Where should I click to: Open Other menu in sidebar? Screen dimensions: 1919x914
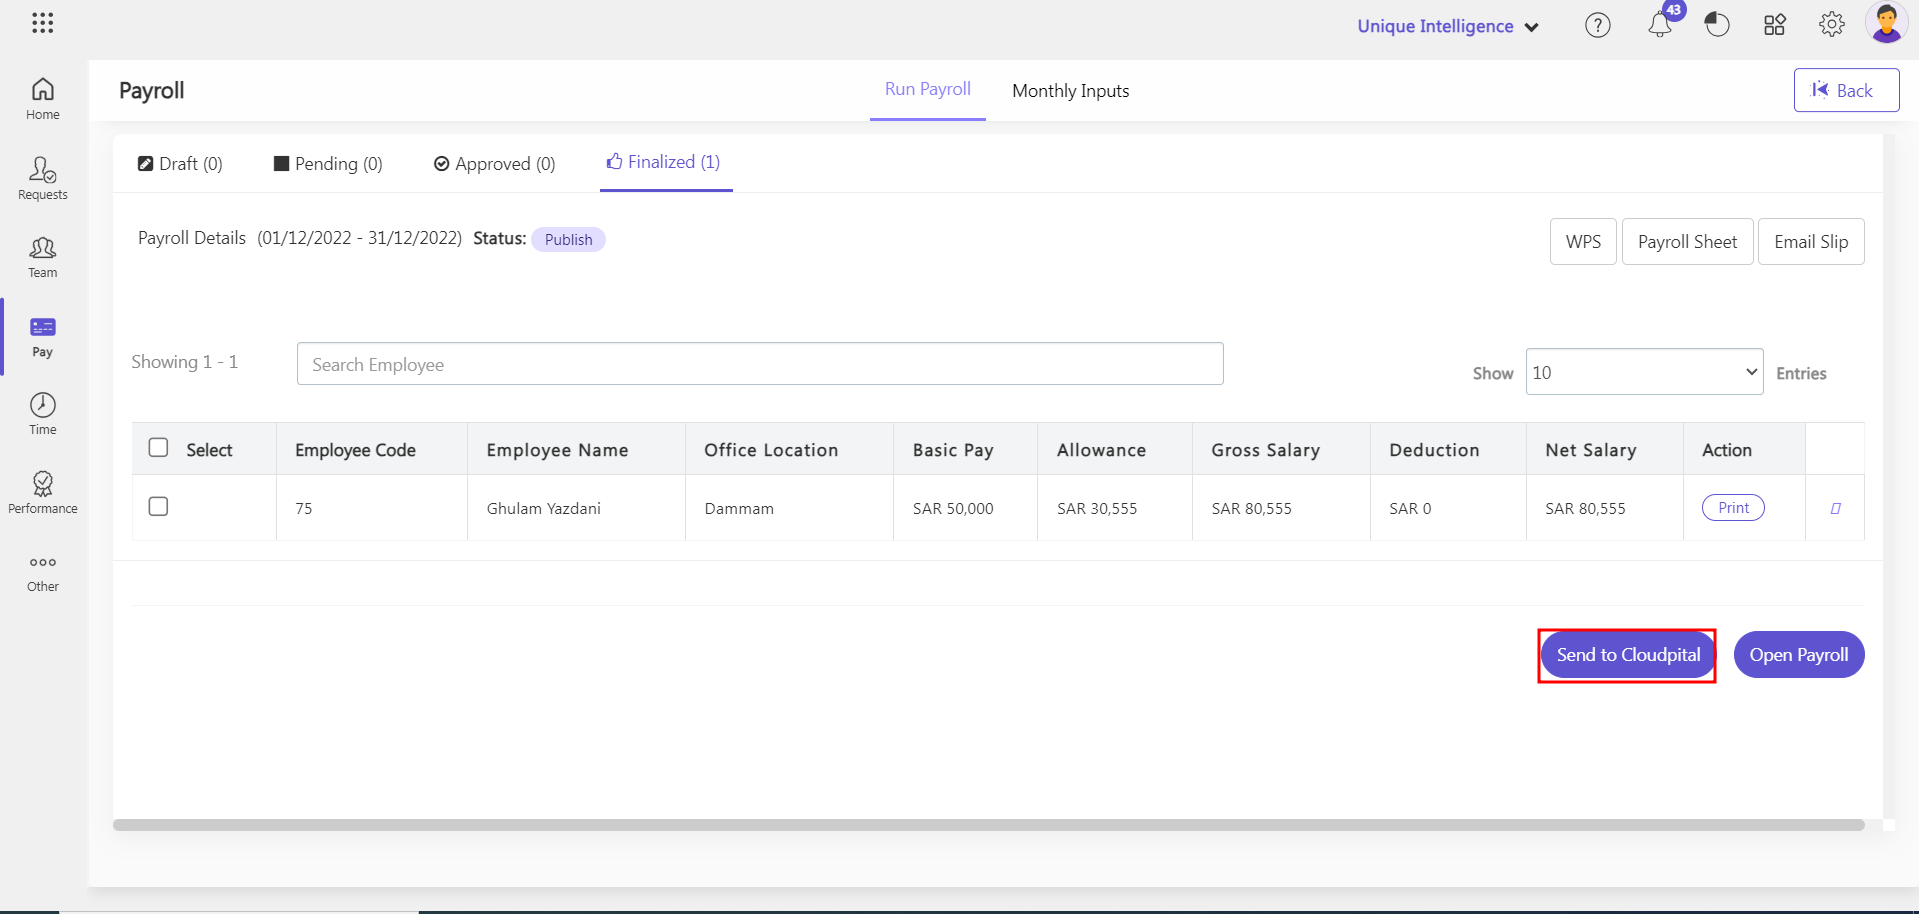pos(43,573)
